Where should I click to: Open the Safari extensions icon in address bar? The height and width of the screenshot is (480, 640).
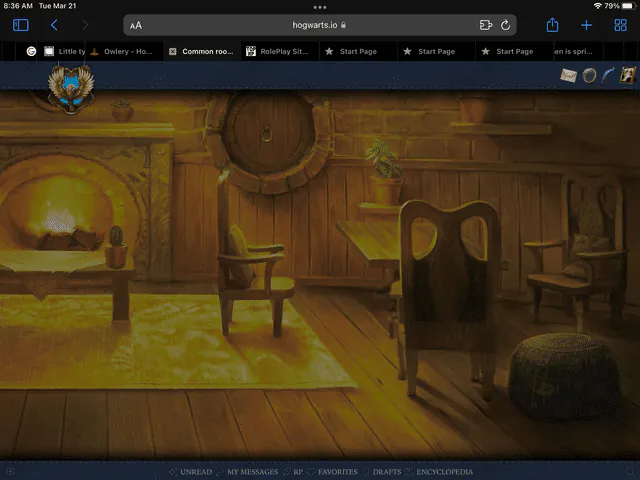pos(486,25)
